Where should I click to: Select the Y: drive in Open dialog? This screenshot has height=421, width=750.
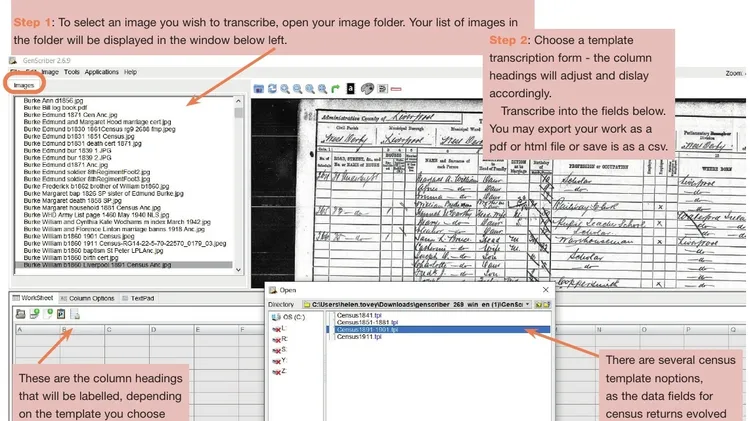point(280,360)
